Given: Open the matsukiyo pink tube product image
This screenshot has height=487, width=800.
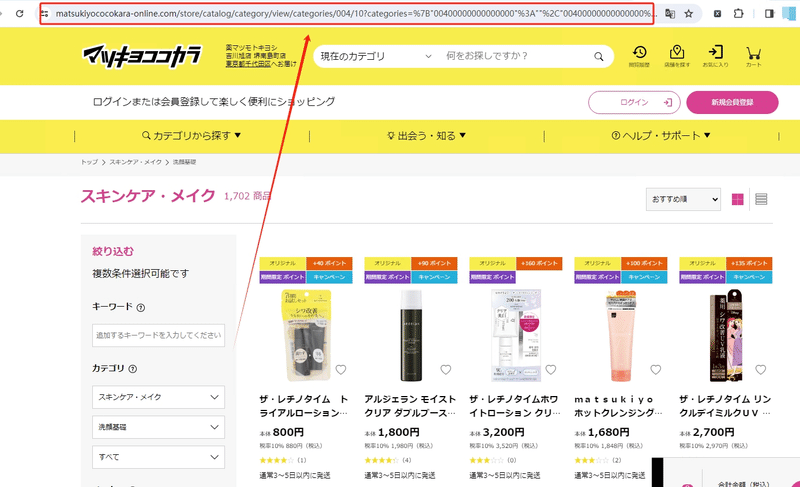Looking at the screenshot, I should pyautogui.click(x=620, y=335).
